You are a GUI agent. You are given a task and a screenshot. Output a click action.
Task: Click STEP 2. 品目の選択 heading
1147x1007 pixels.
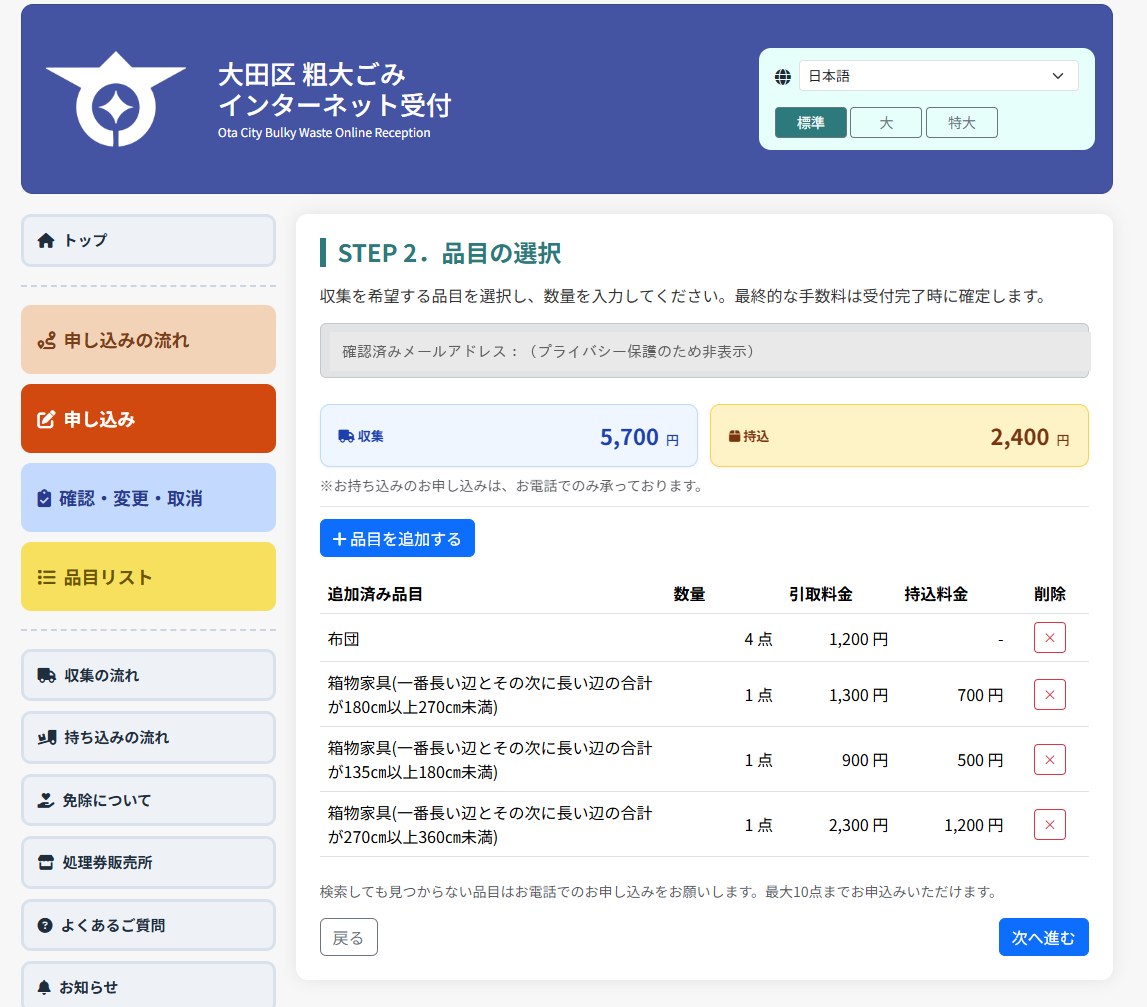[x=449, y=253]
